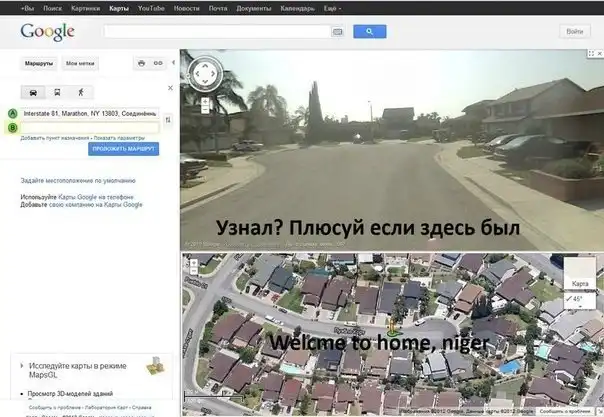
Task: Open the on-screen keyboard icon in search box
Action: click(338, 32)
